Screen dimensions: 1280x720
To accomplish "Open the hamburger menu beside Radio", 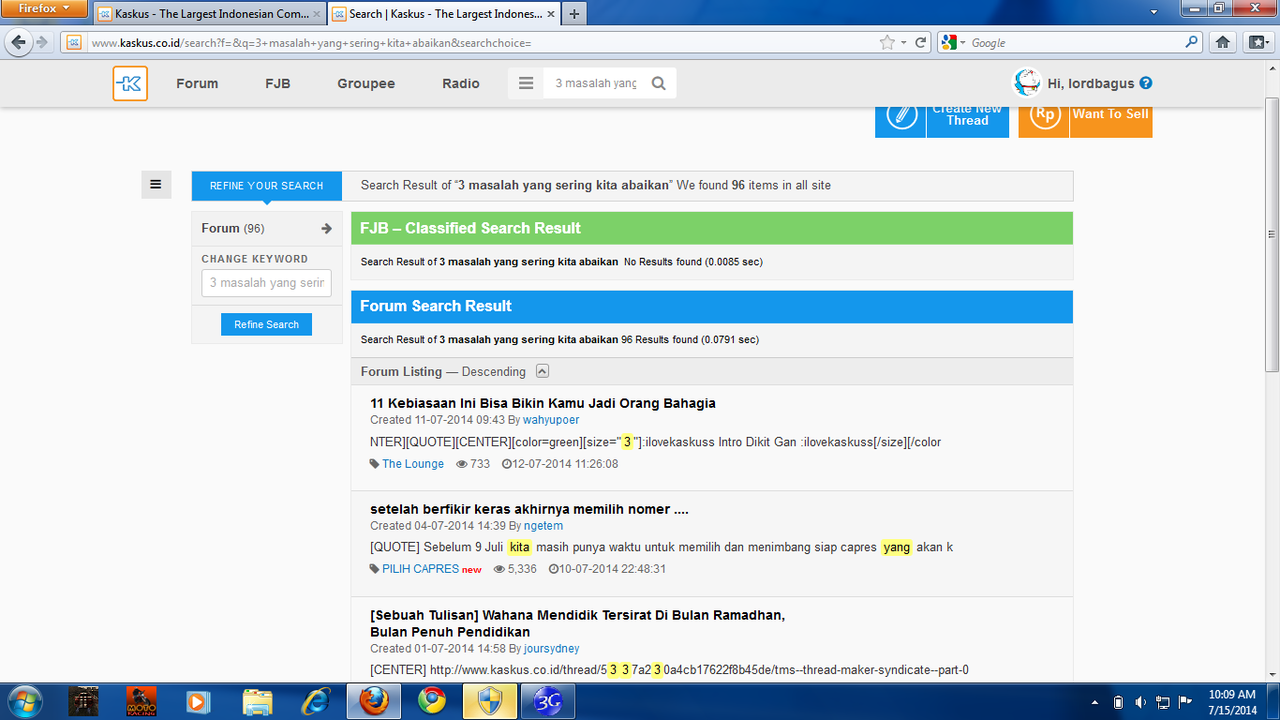I will coord(526,84).
